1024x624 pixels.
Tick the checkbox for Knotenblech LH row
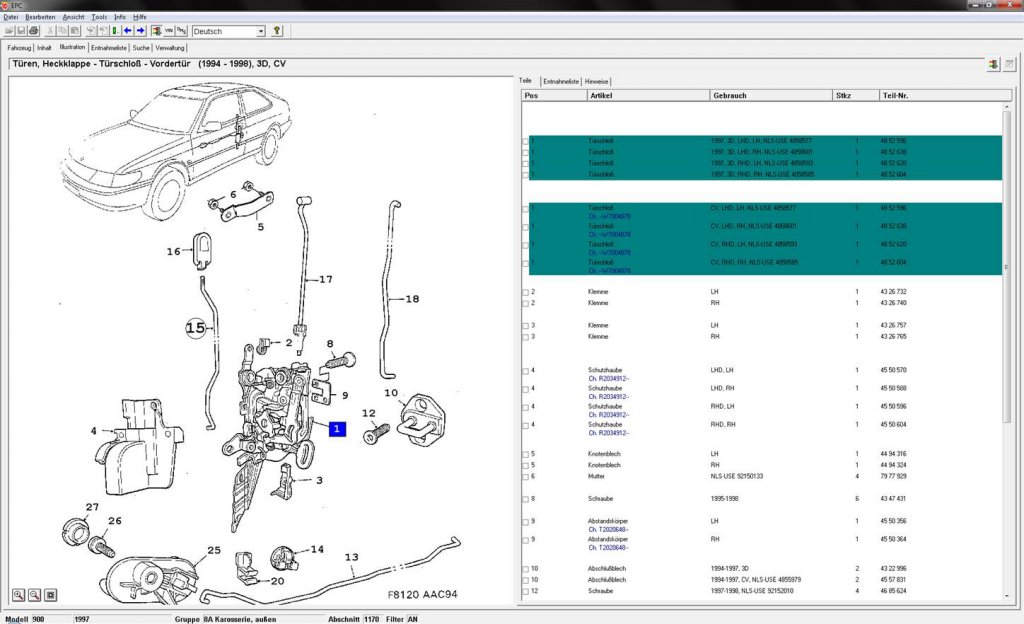click(x=525, y=454)
